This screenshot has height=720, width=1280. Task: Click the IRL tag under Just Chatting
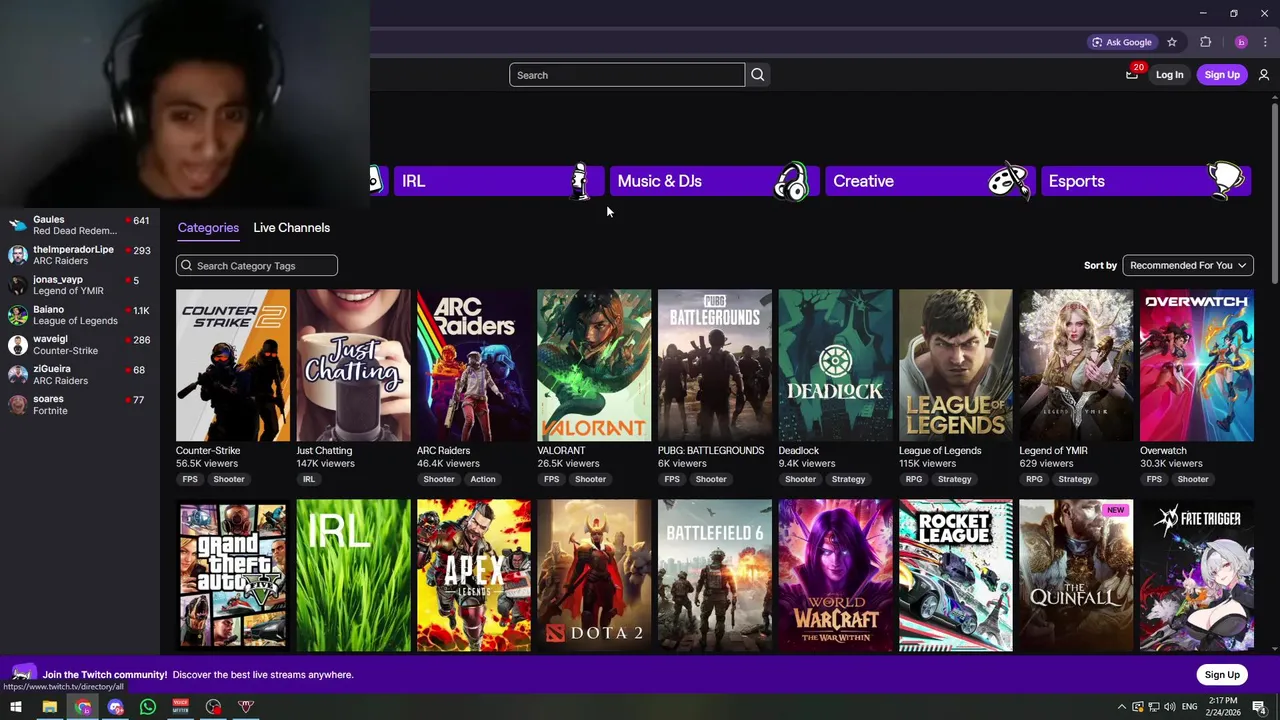(309, 479)
